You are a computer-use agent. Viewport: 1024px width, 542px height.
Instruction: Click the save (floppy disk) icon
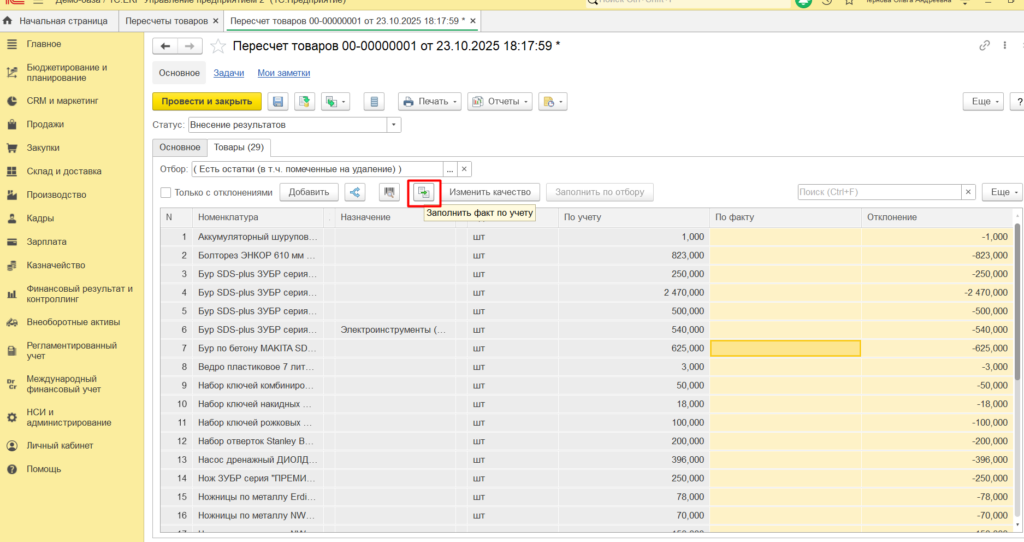(x=278, y=102)
